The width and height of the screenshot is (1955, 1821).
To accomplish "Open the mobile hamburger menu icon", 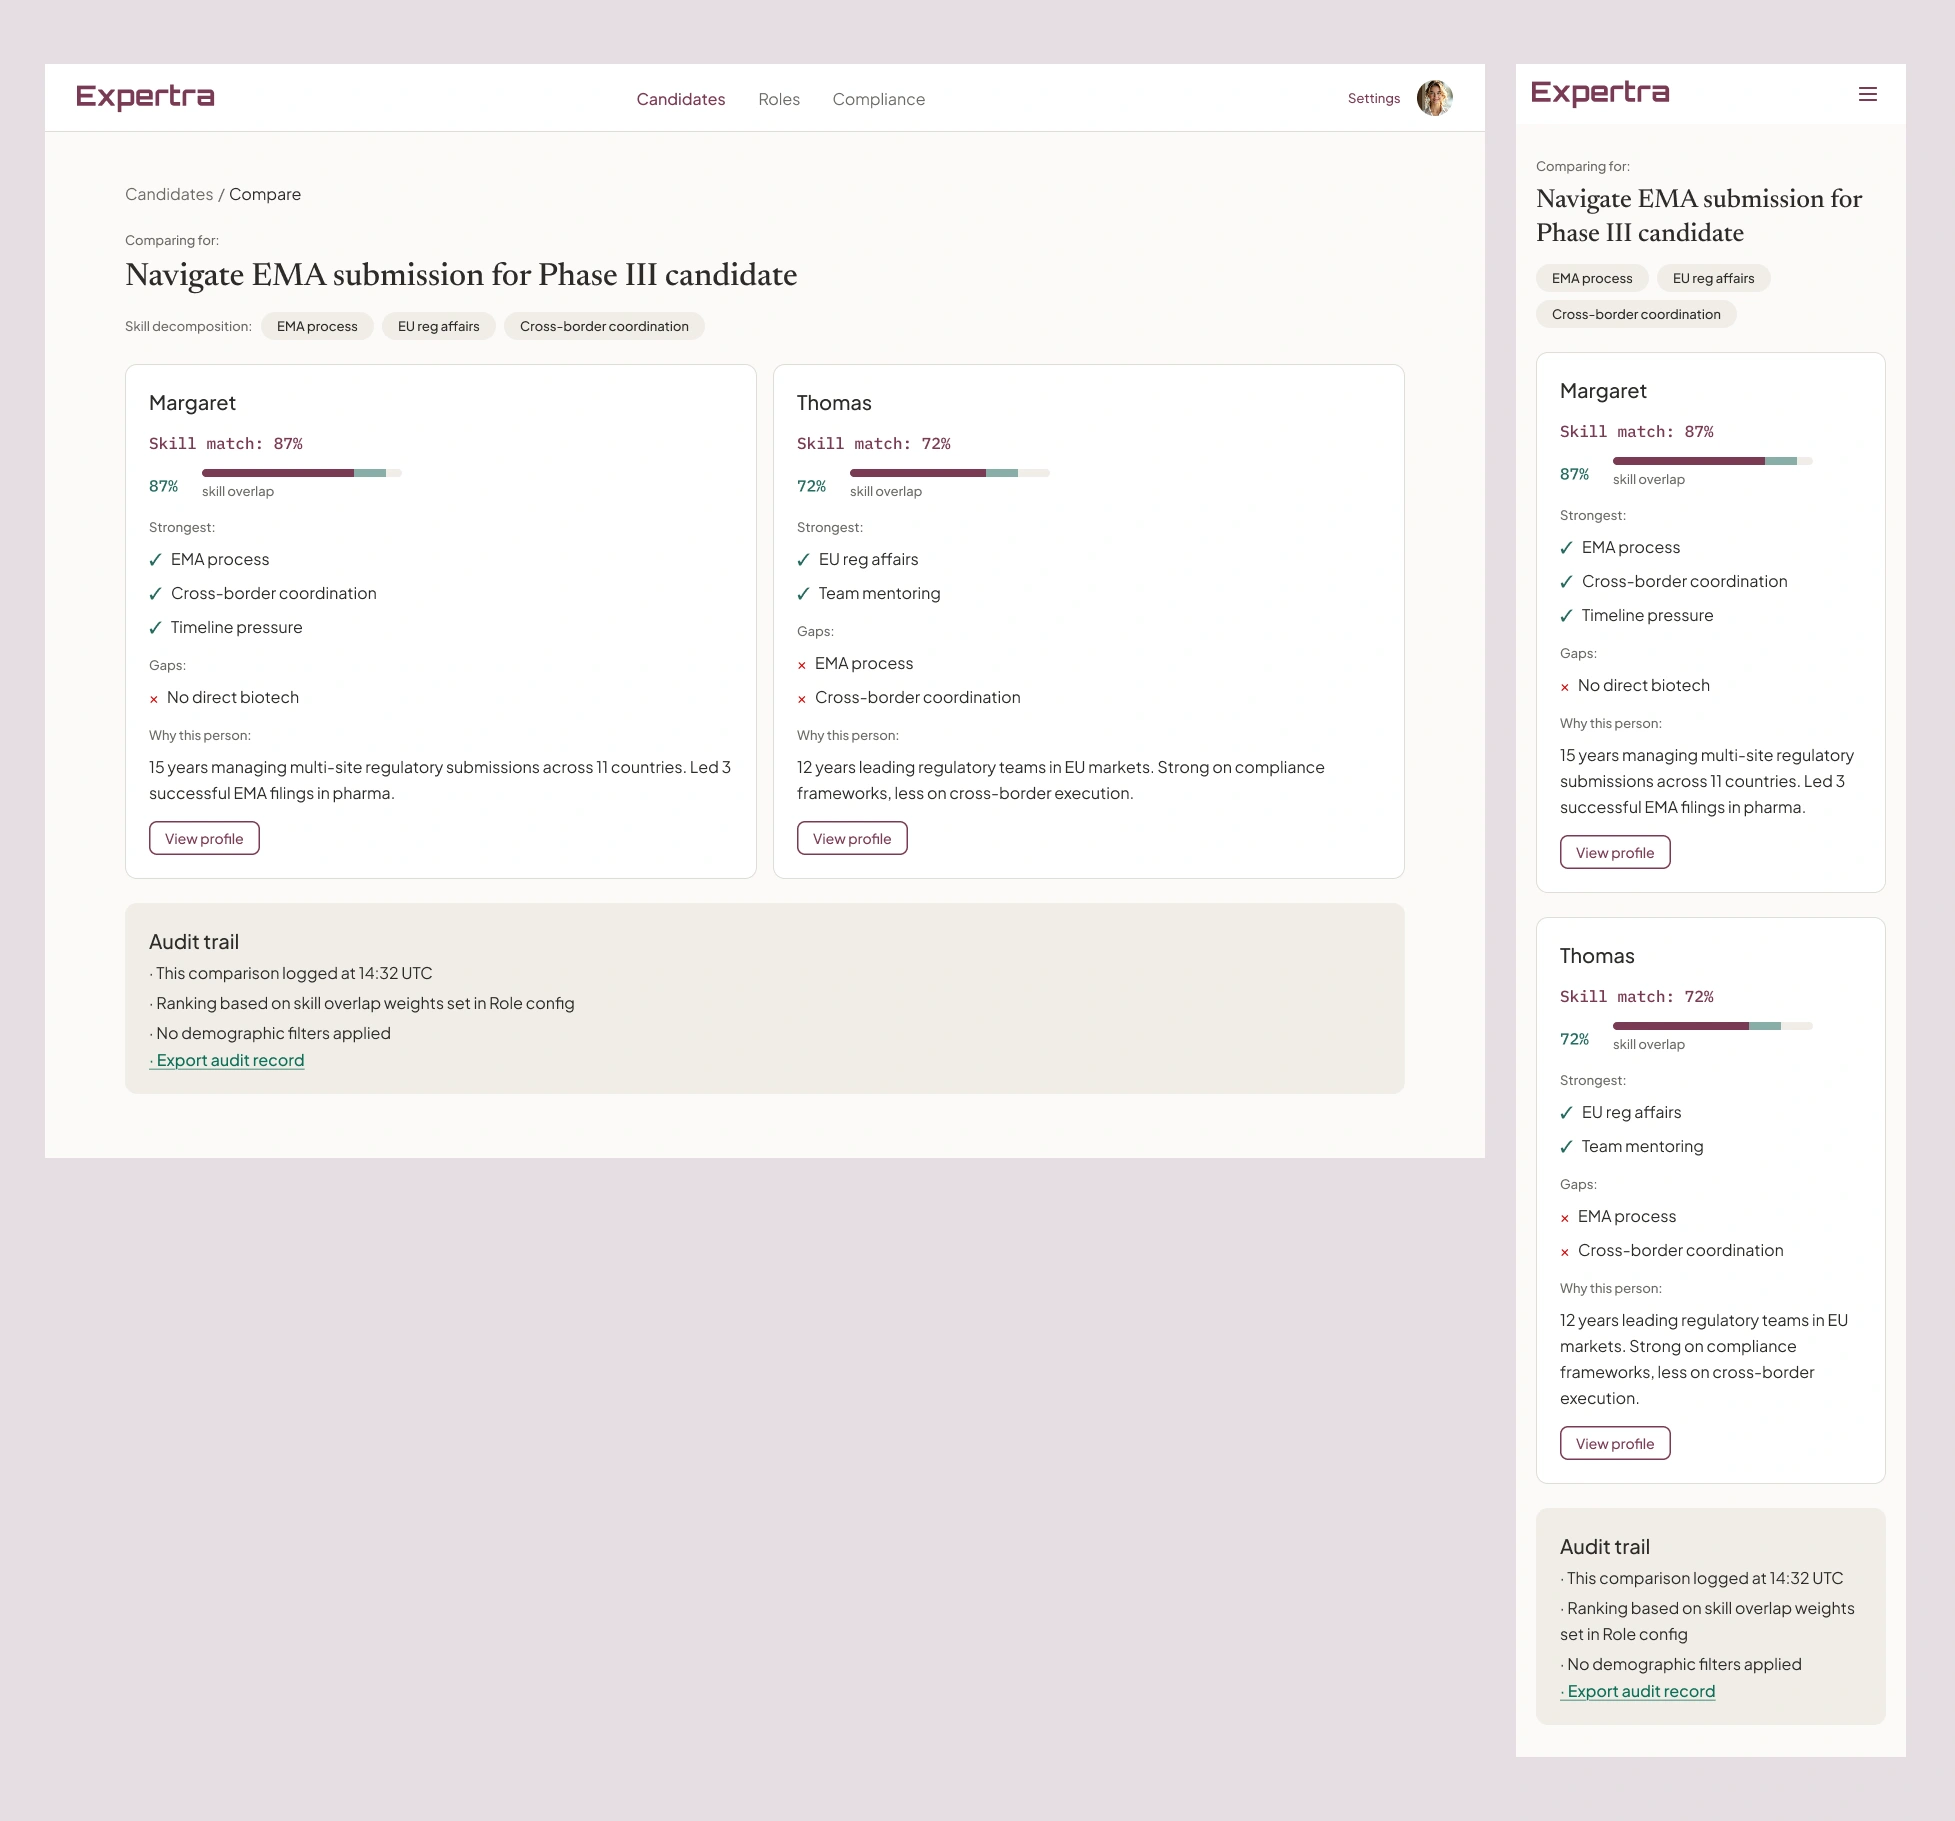I will 1867,94.
